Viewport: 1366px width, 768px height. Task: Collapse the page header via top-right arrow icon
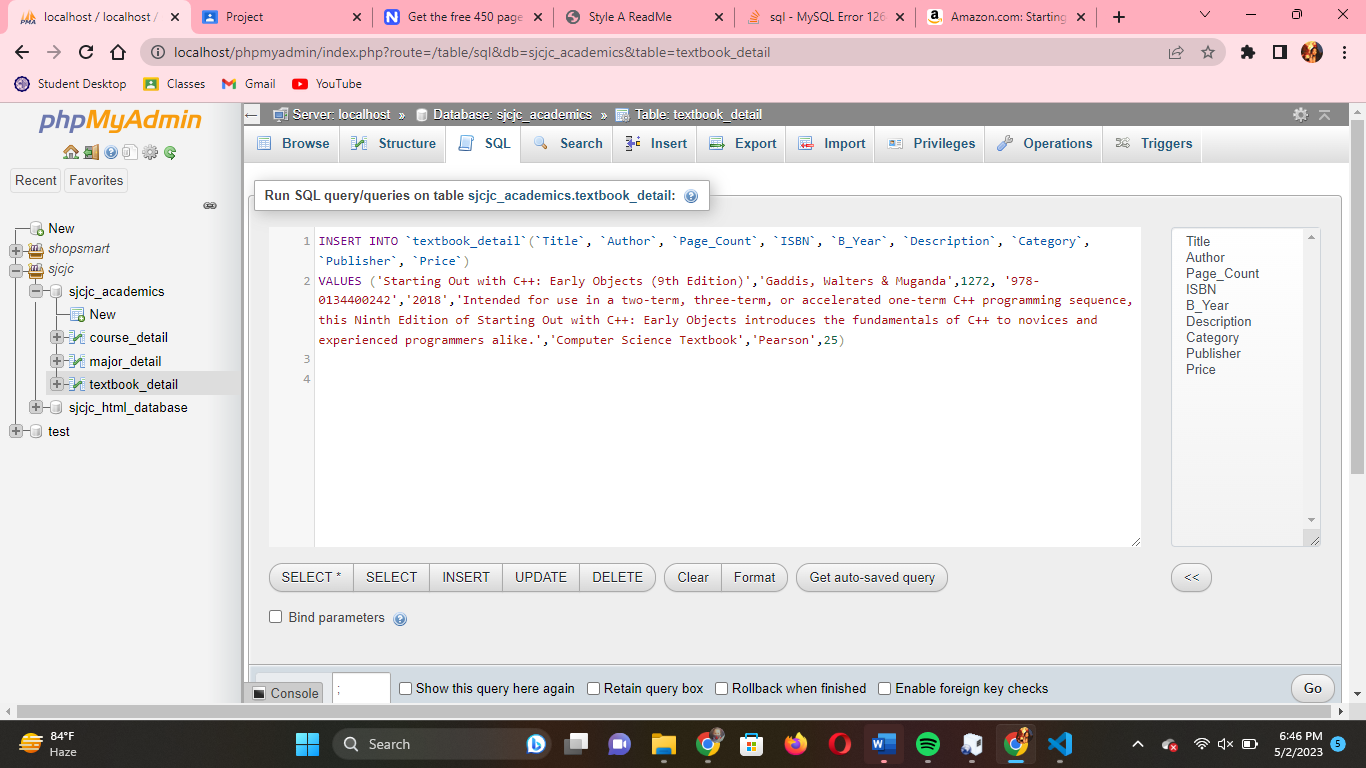tap(1324, 115)
